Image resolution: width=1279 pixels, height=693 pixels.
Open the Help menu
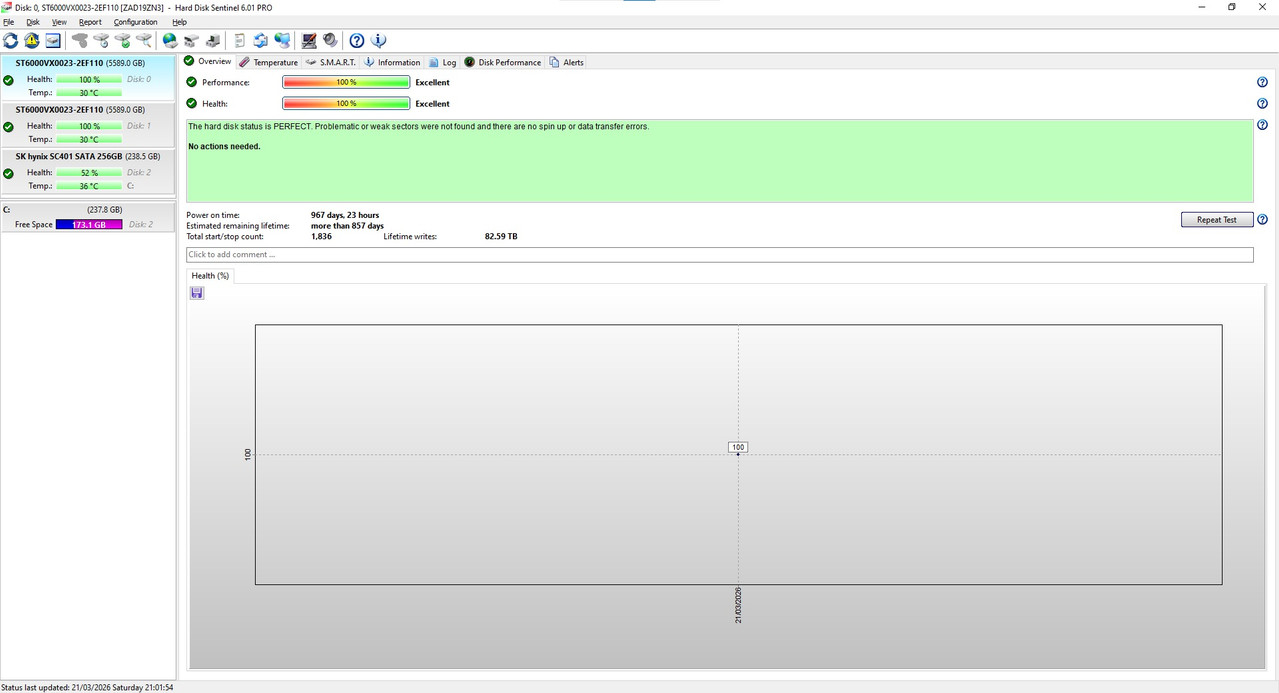click(x=179, y=22)
